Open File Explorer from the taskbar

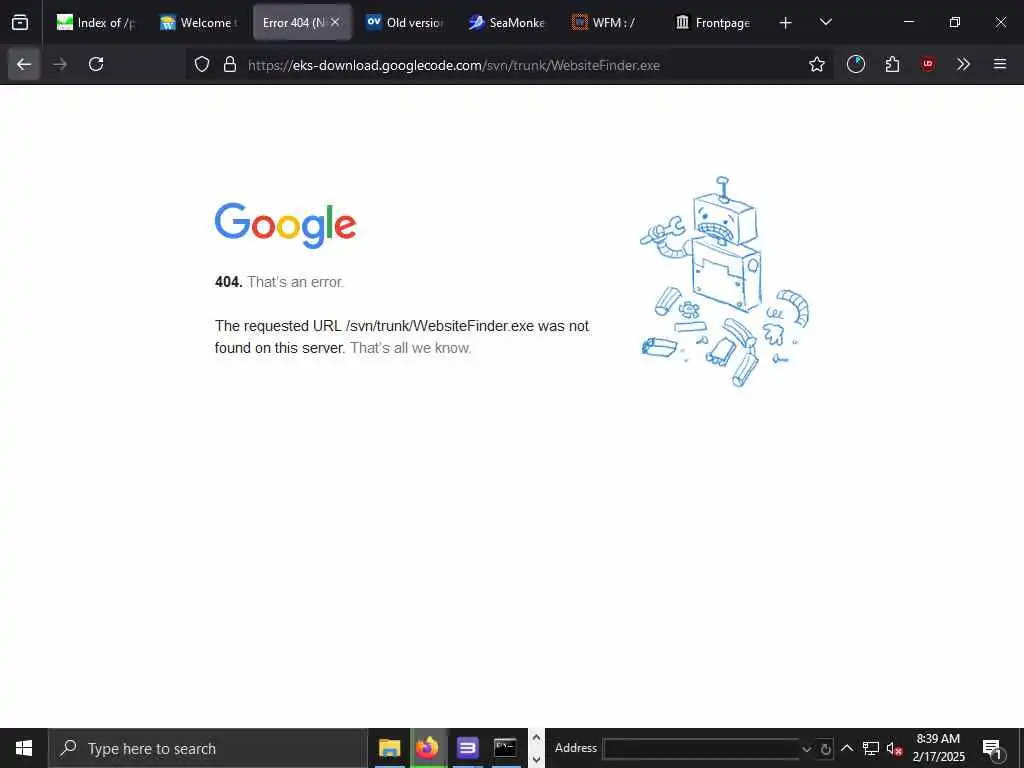click(390, 748)
